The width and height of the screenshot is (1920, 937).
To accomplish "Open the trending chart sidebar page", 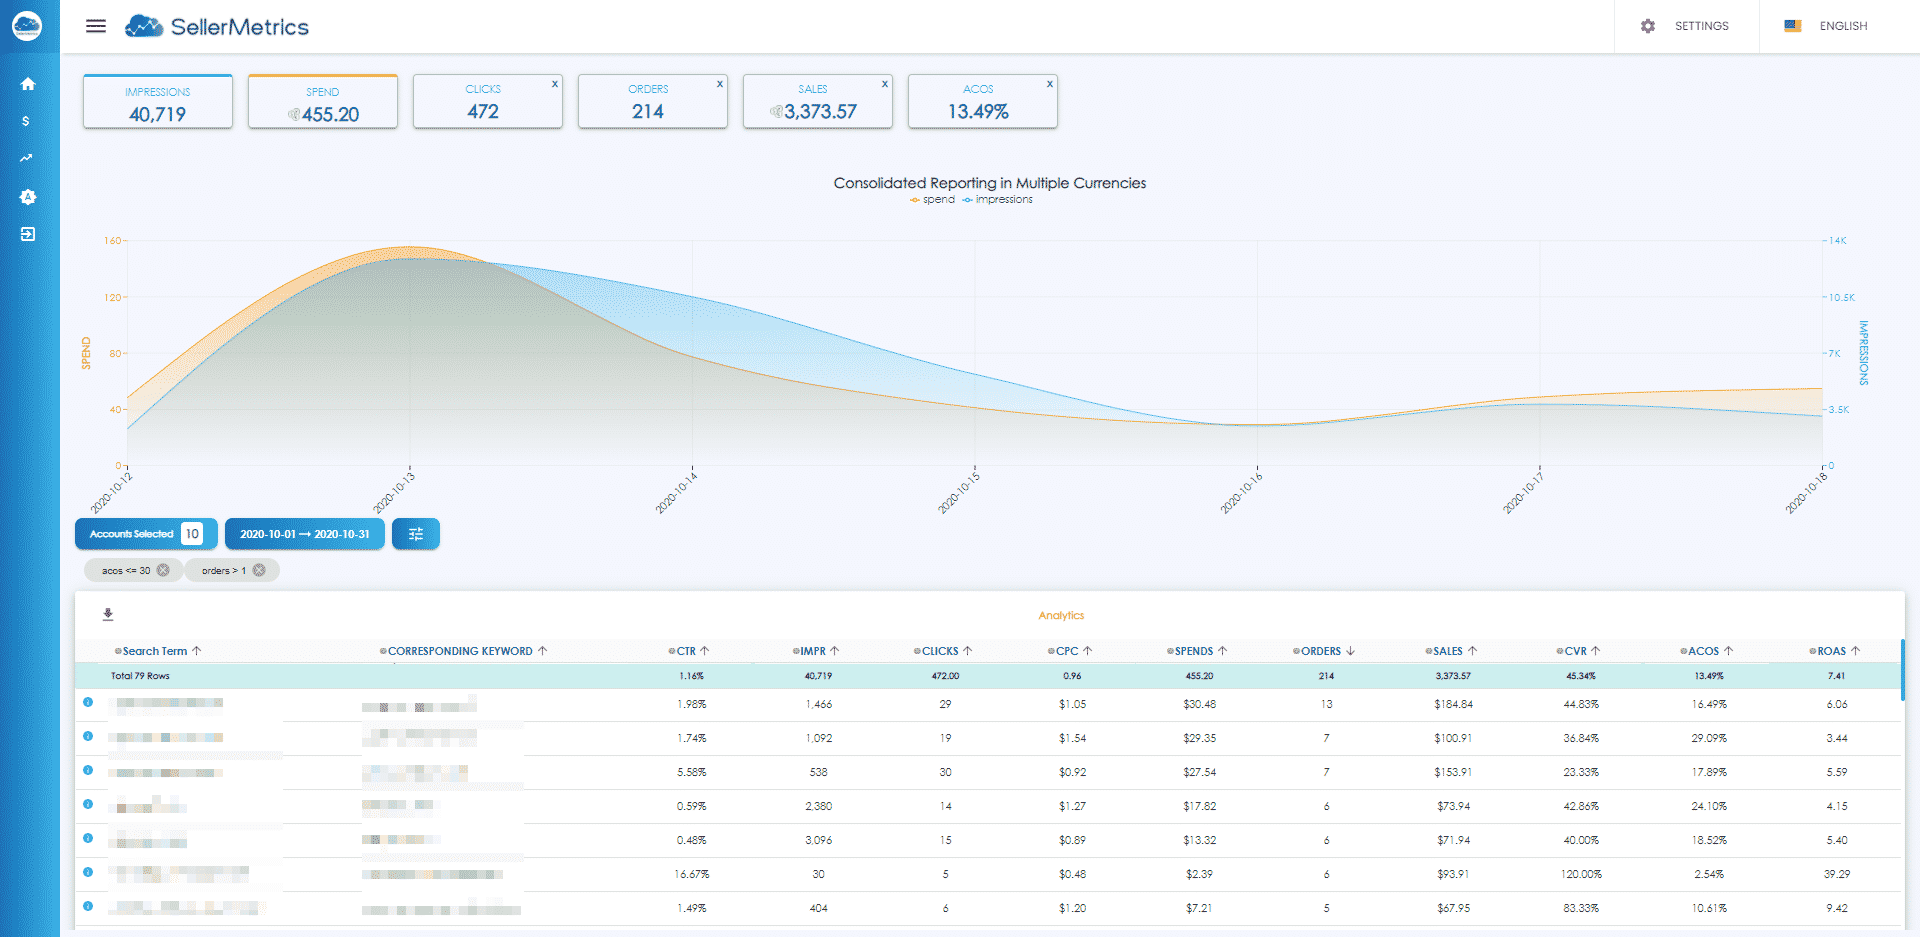I will point(26,158).
